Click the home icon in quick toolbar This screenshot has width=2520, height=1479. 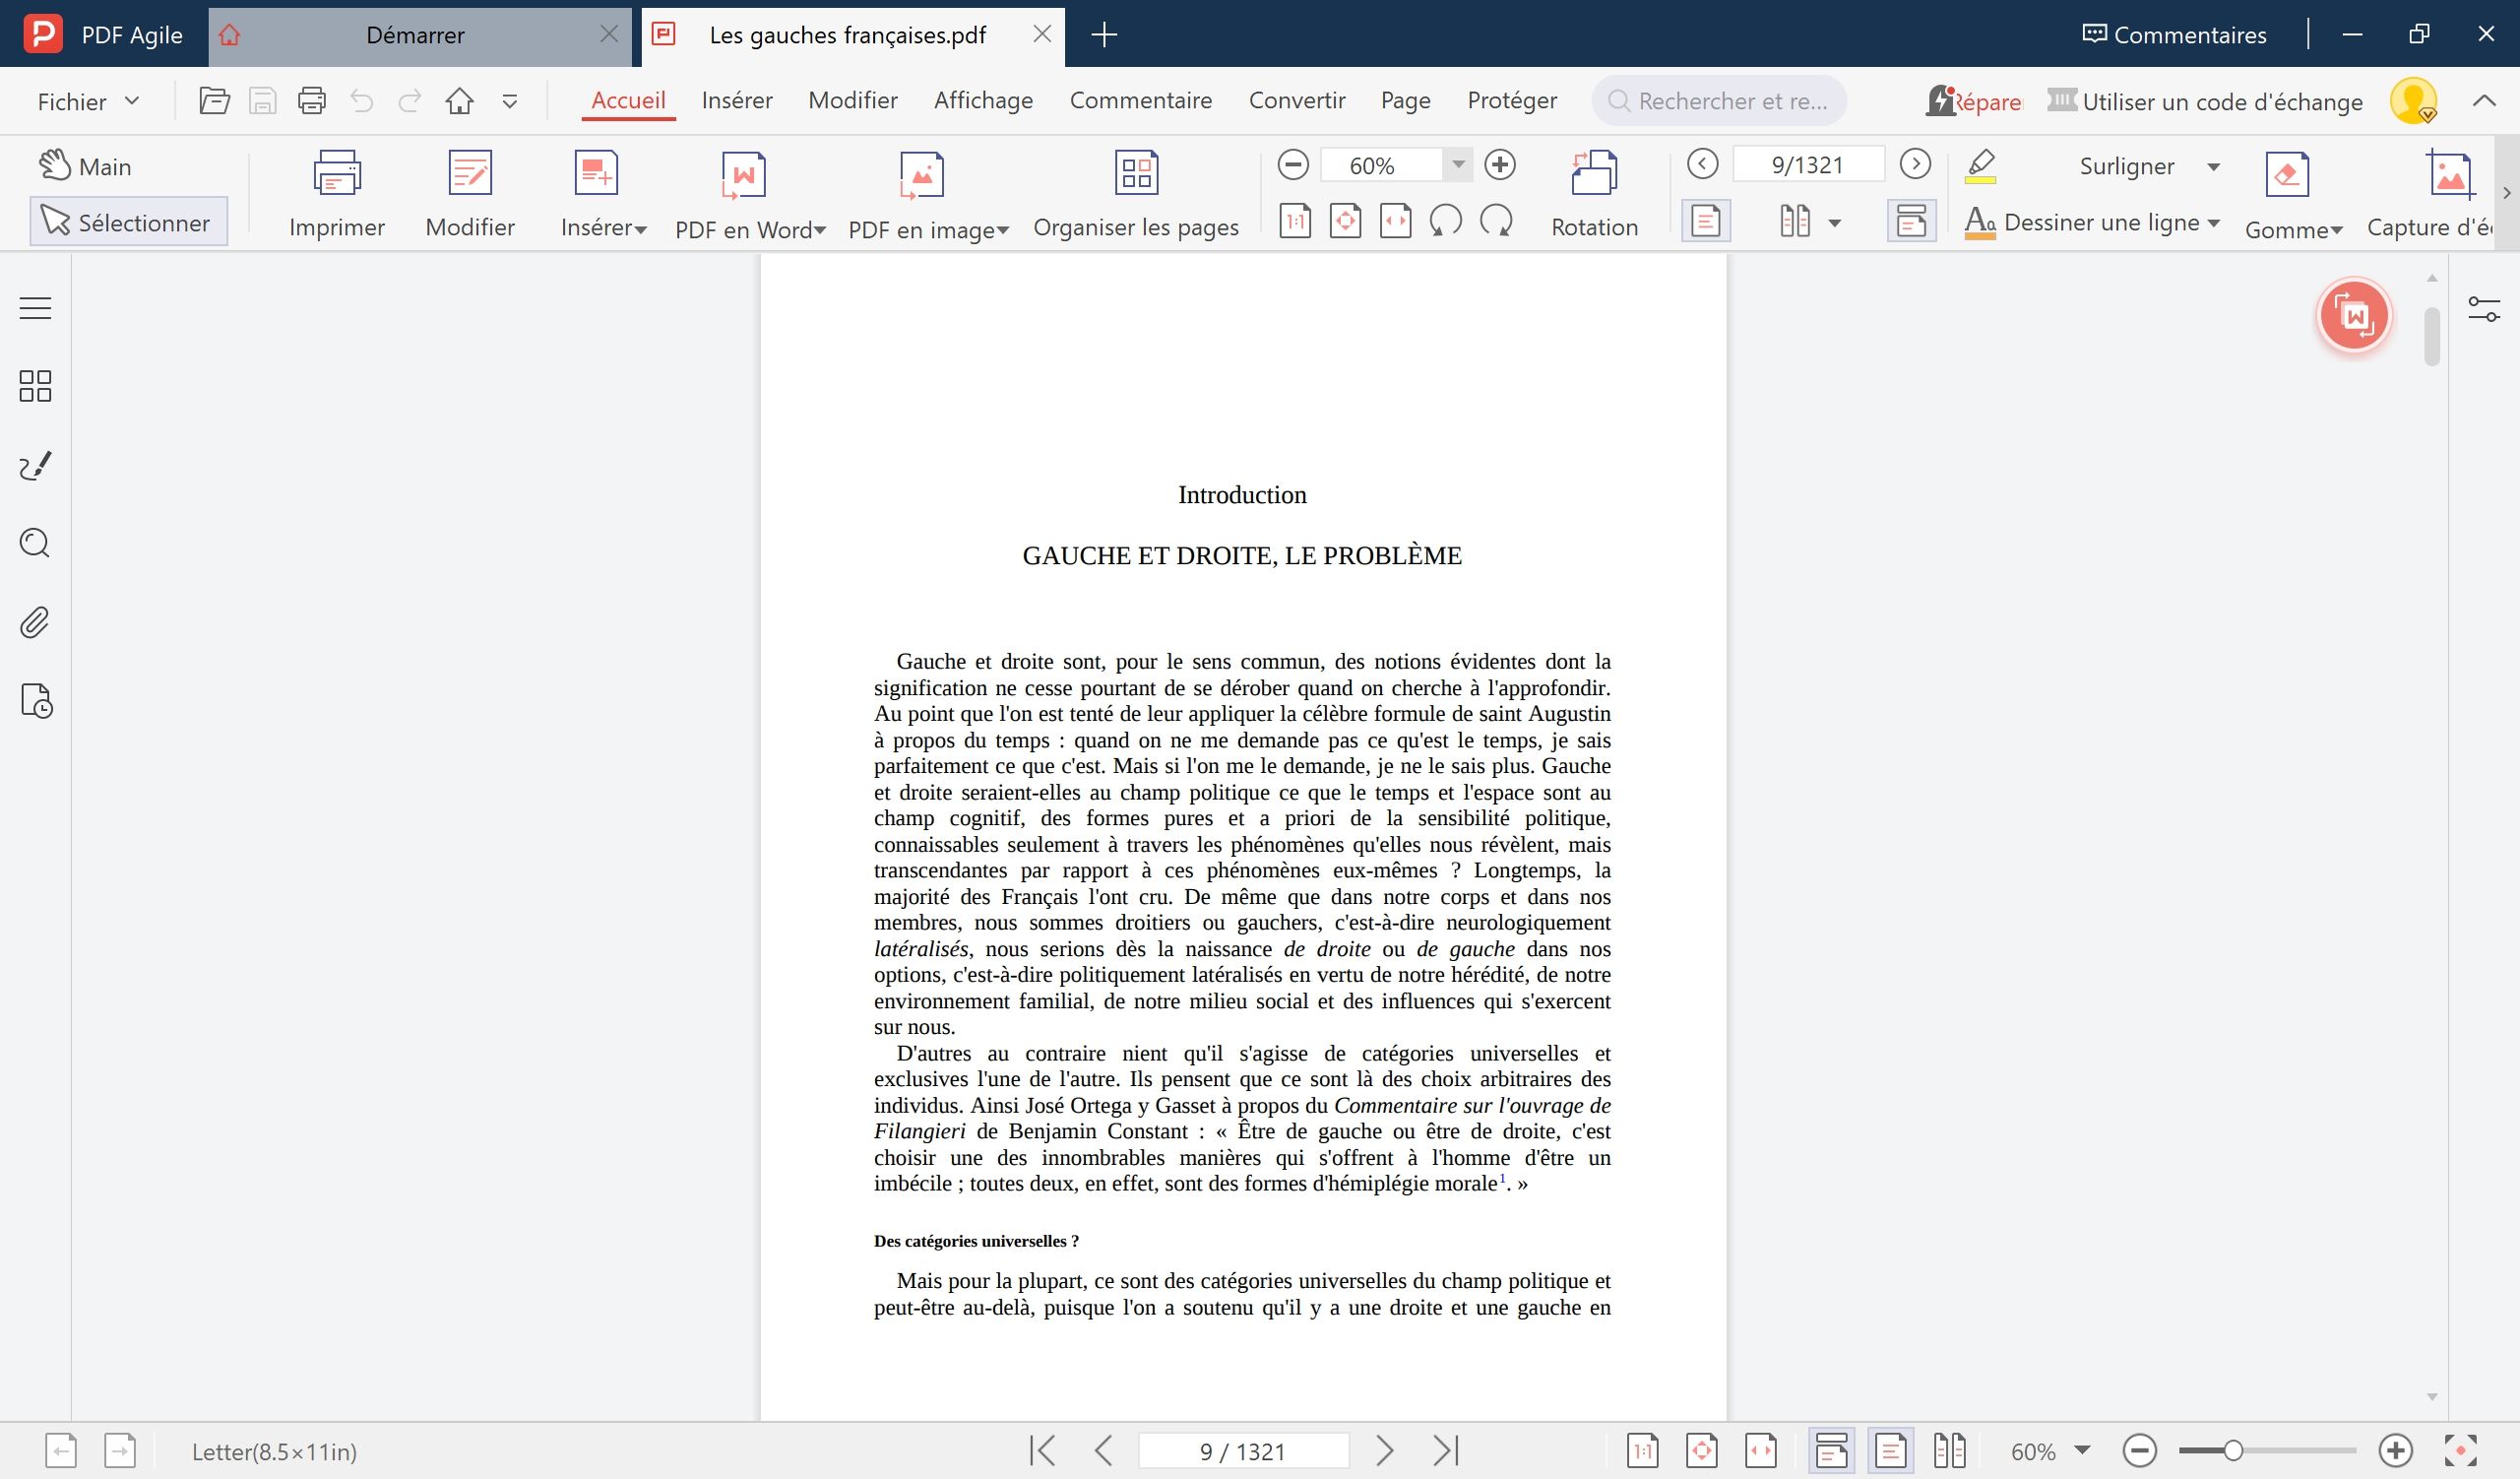click(x=460, y=101)
